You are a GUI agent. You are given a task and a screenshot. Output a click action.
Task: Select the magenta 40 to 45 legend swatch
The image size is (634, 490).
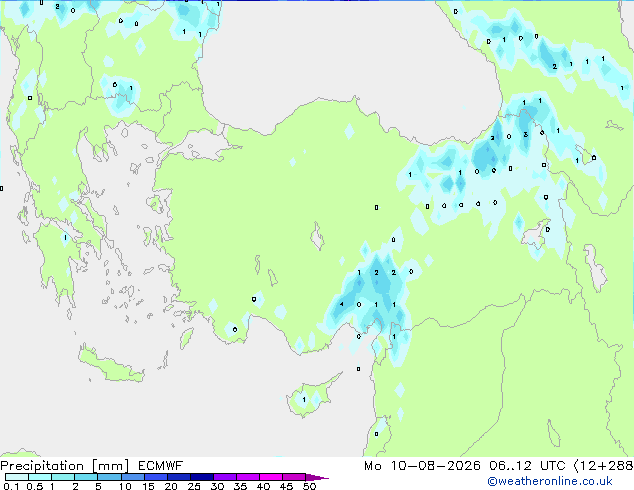click(271, 477)
